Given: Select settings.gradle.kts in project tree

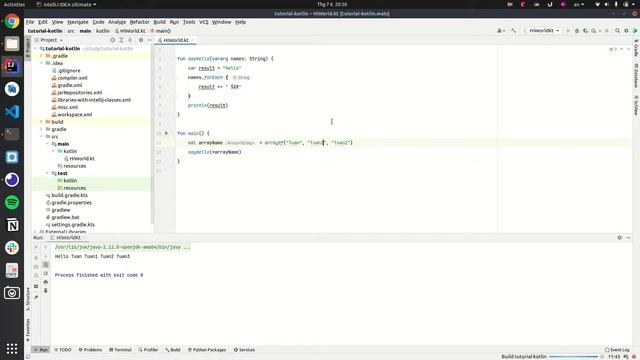Looking at the screenshot, I should pyautogui.click(x=73, y=225).
